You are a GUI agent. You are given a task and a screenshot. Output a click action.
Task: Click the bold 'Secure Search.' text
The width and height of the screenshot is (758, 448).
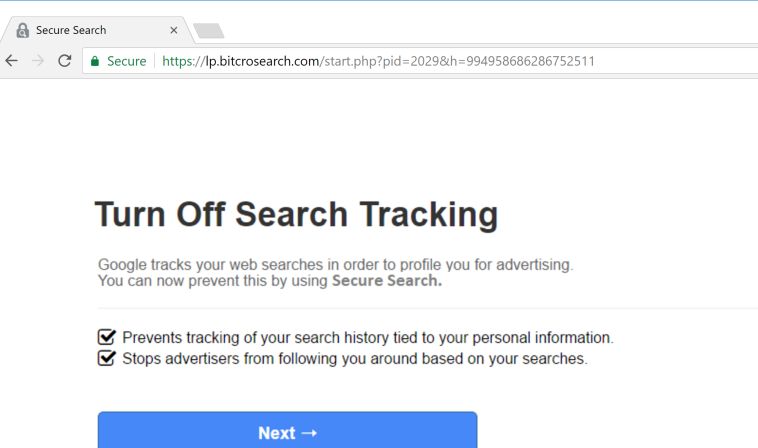(387, 281)
